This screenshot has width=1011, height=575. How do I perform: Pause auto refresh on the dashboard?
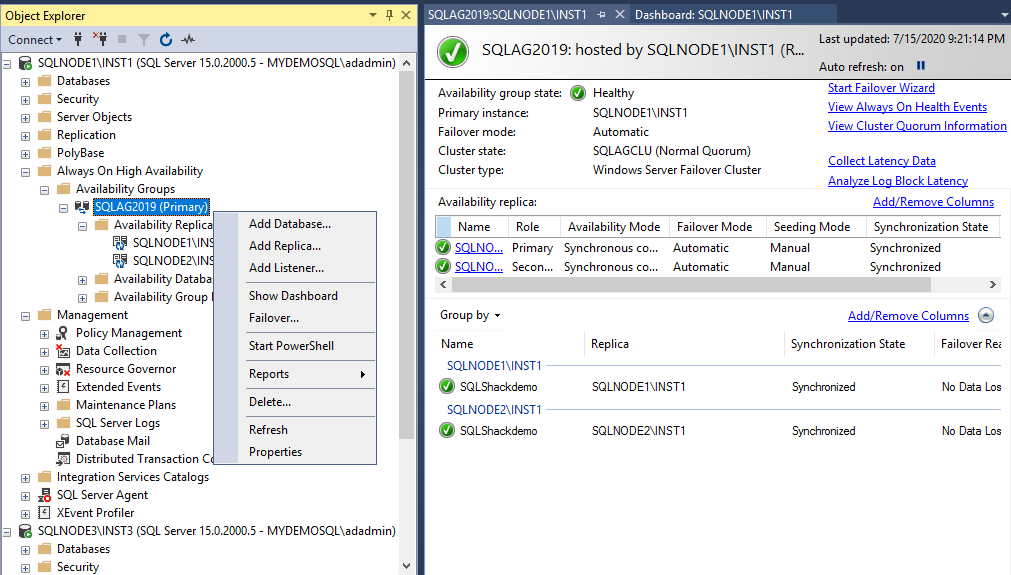coord(921,66)
